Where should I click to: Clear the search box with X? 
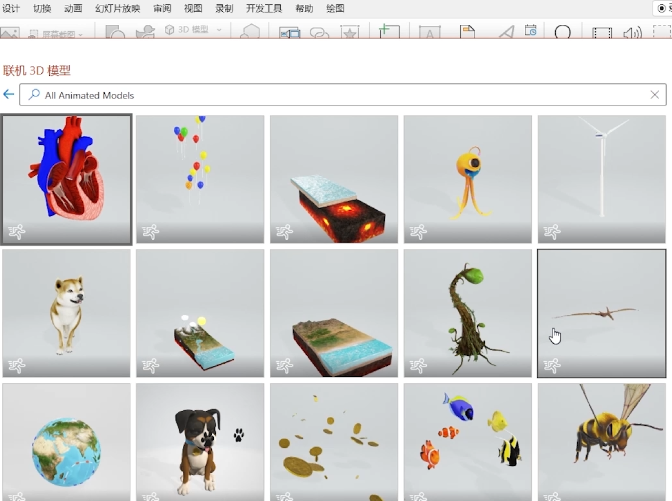(654, 95)
